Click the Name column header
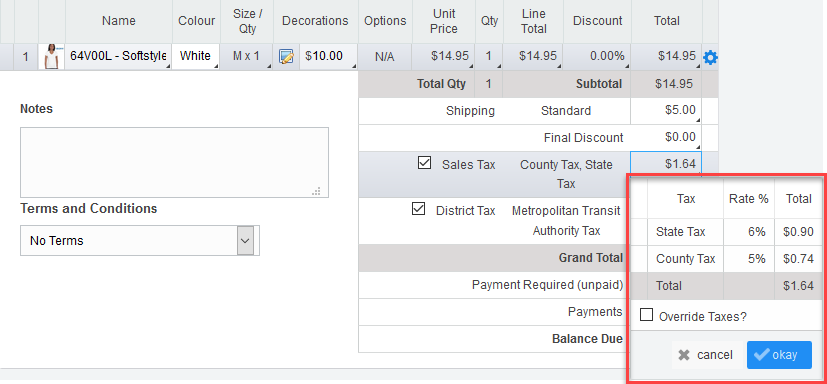This screenshot has height=384, width=827. (x=119, y=21)
